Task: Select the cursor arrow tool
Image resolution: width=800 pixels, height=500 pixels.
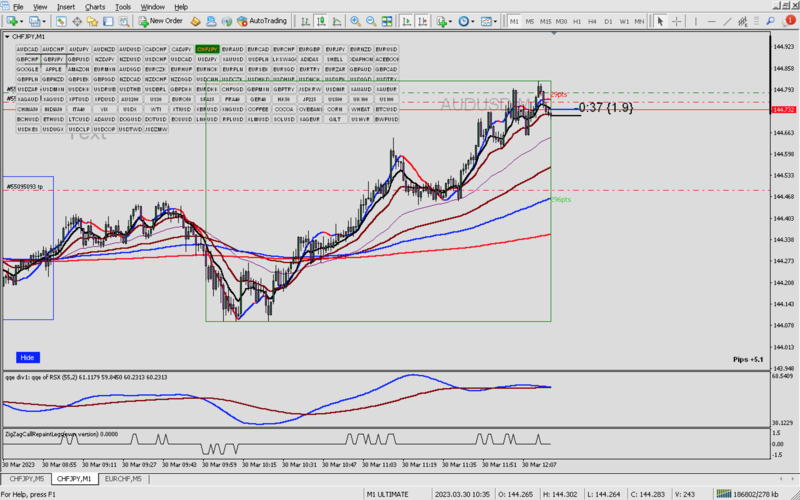Action: (660, 21)
